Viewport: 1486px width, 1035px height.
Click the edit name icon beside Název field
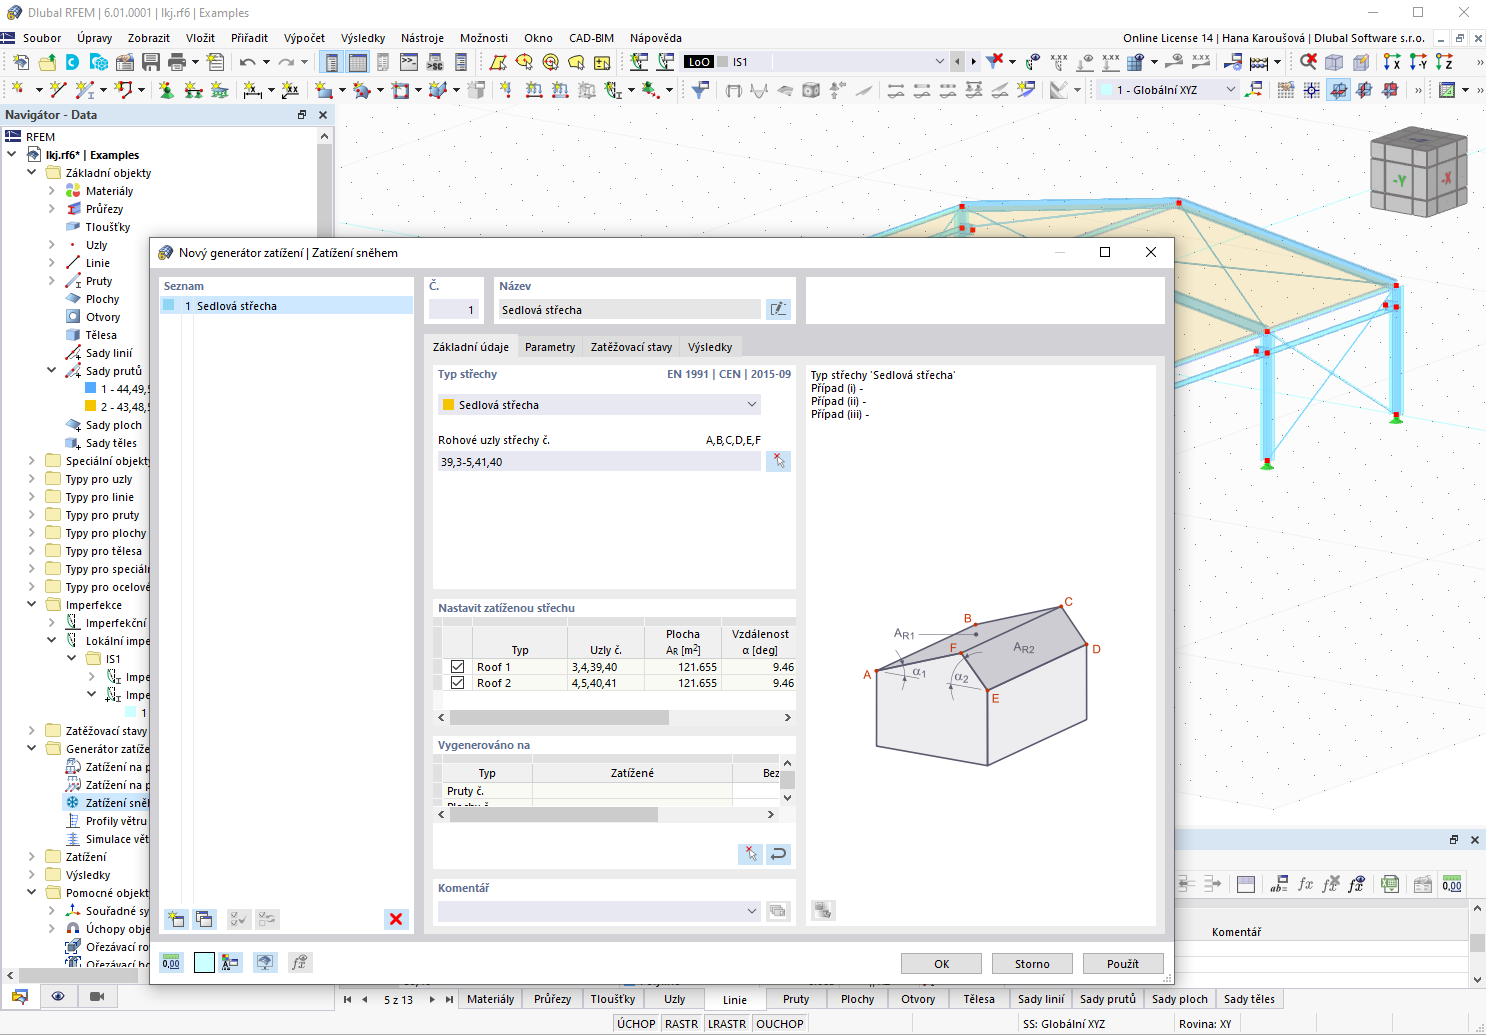click(x=778, y=310)
